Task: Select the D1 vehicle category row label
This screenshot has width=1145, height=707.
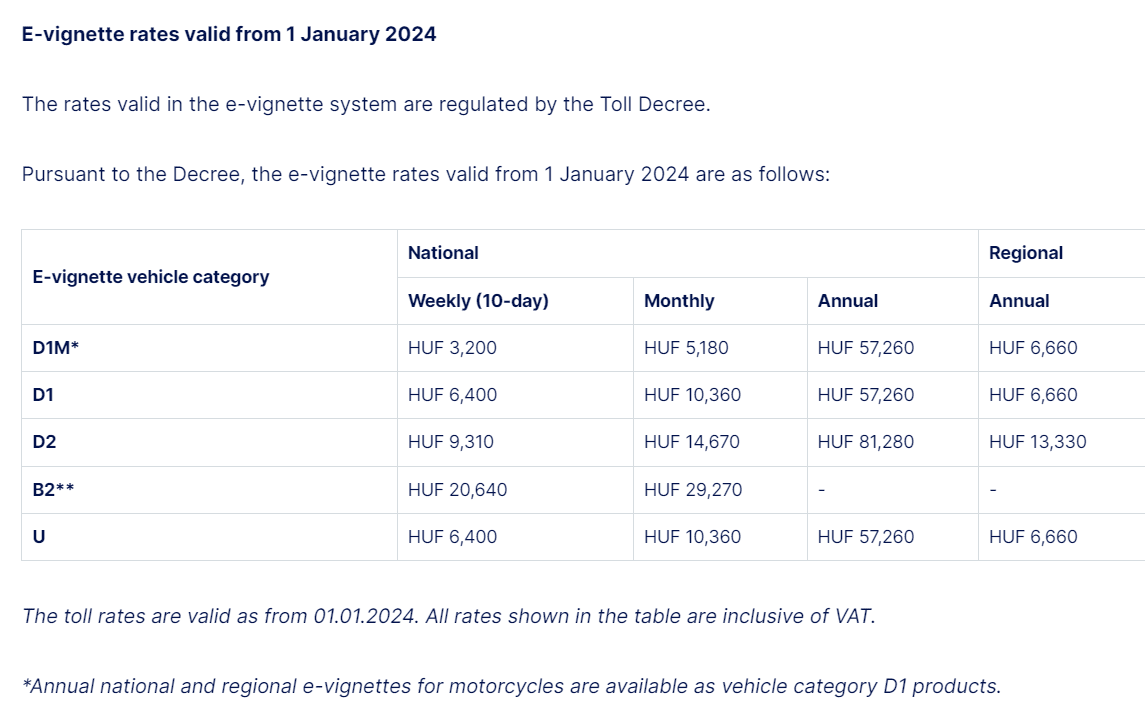Action: click(x=43, y=395)
